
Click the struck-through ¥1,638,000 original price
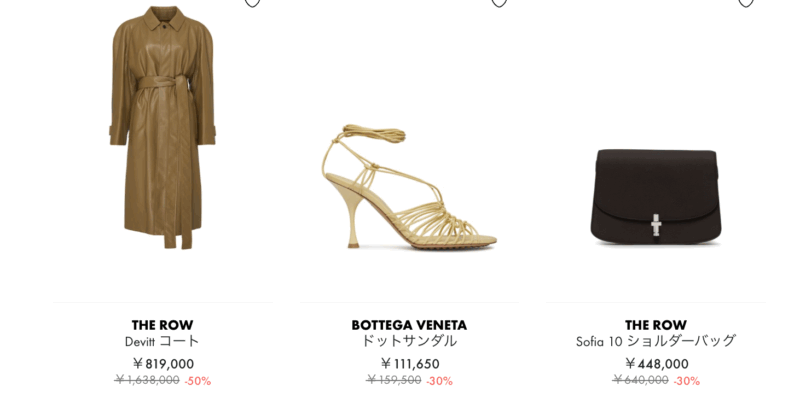pyautogui.click(x=147, y=380)
